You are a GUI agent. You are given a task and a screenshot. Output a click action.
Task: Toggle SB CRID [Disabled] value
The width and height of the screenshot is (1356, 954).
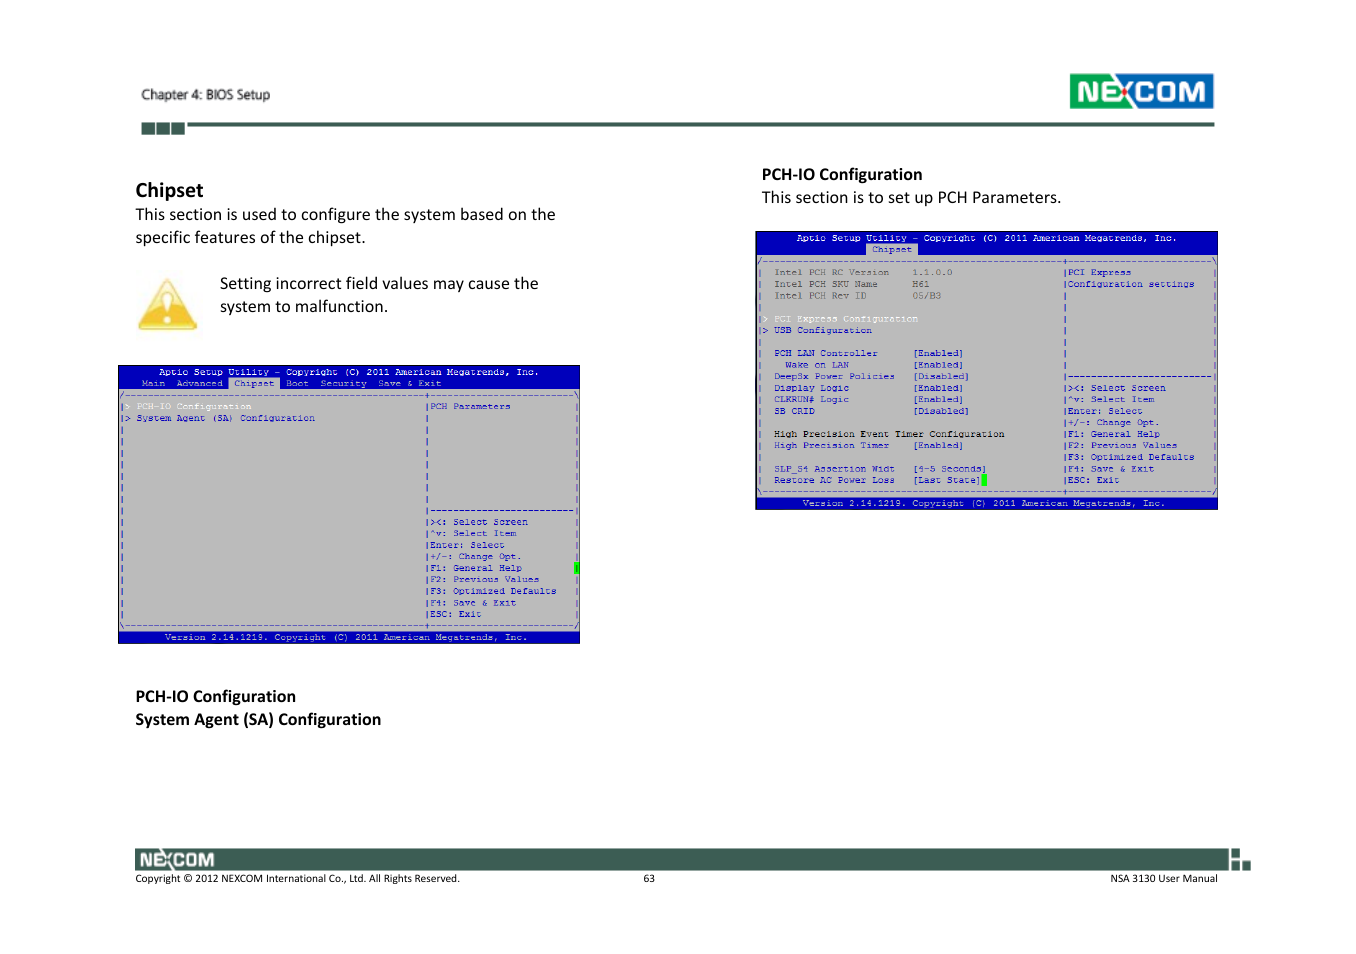tap(941, 411)
